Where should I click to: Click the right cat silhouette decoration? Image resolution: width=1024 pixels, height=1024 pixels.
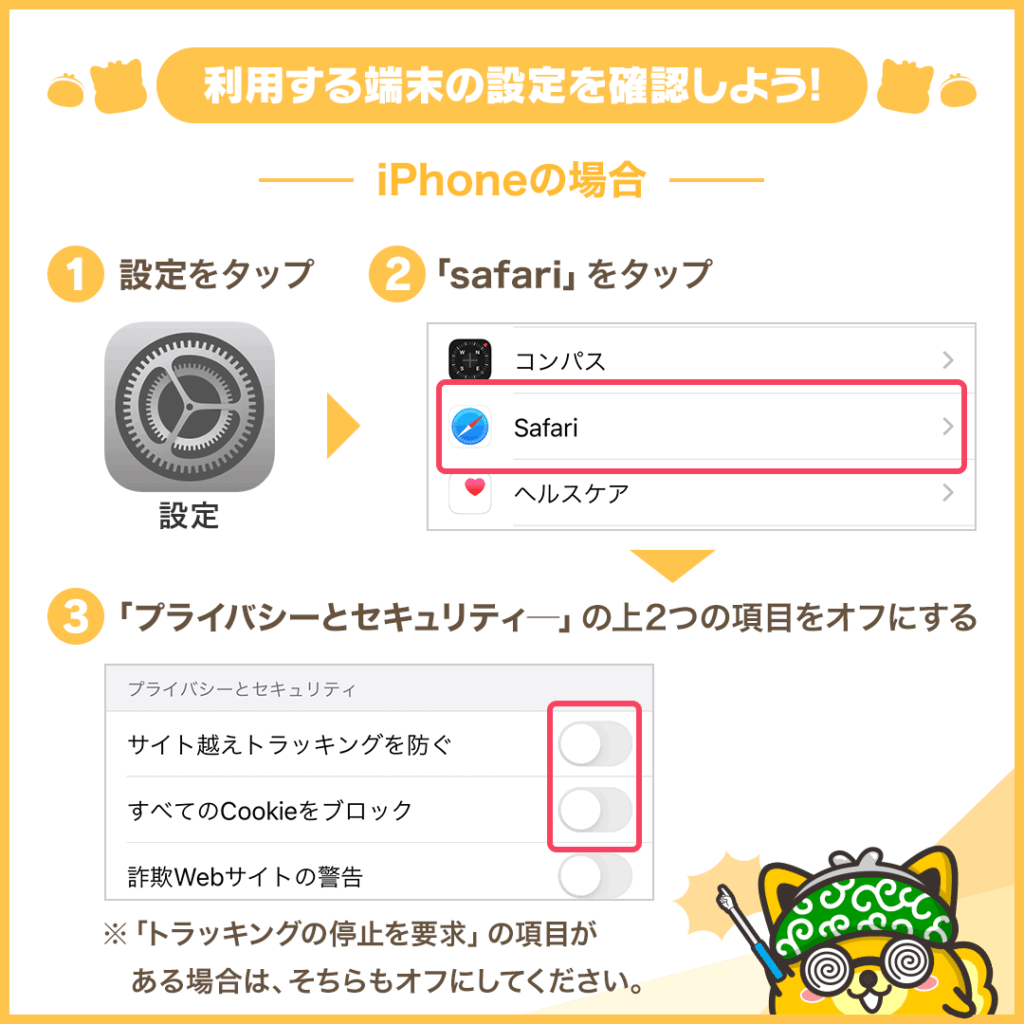905,86
